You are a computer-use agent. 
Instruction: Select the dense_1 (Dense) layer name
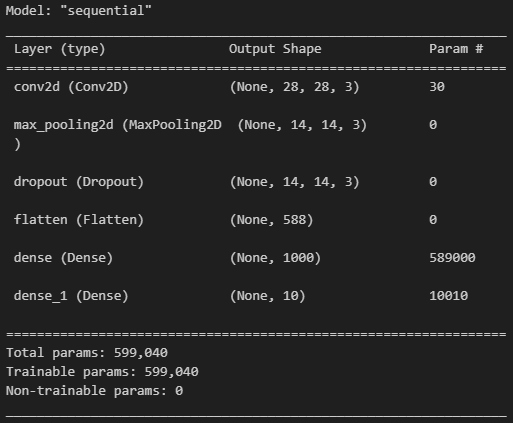[71, 296]
